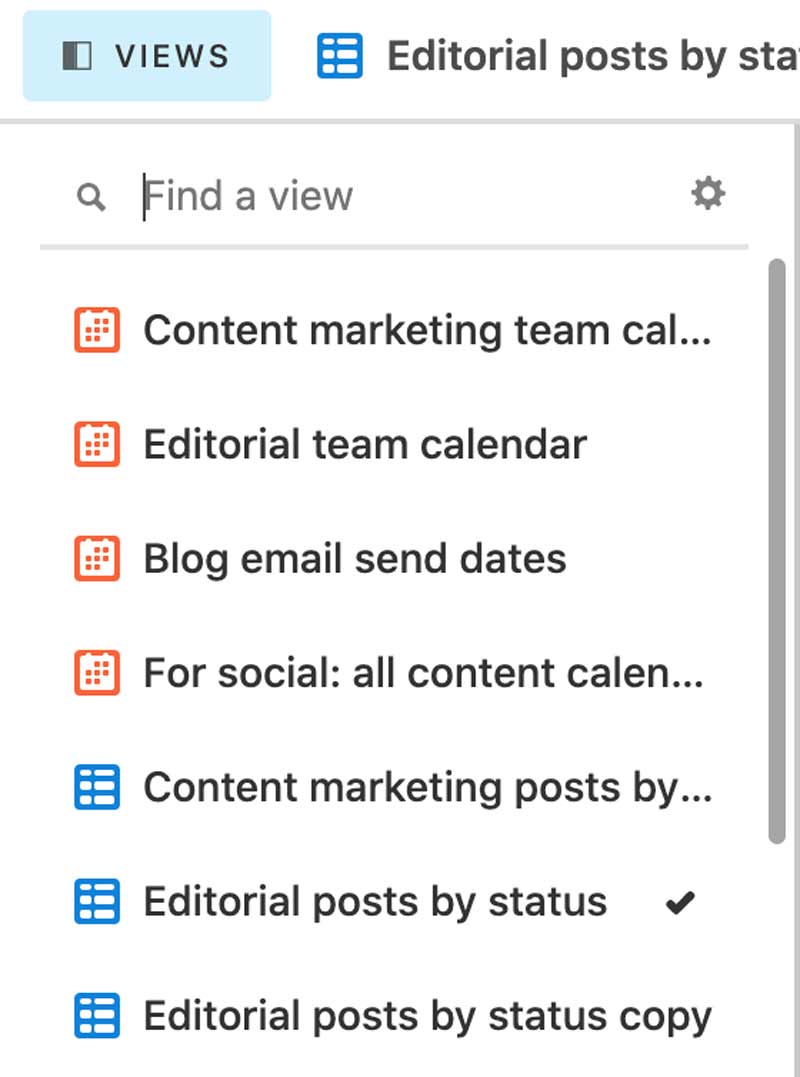The width and height of the screenshot is (800, 1077).
Task: Click the calendar icon for Blog email send dates
Action: (97, 558)
